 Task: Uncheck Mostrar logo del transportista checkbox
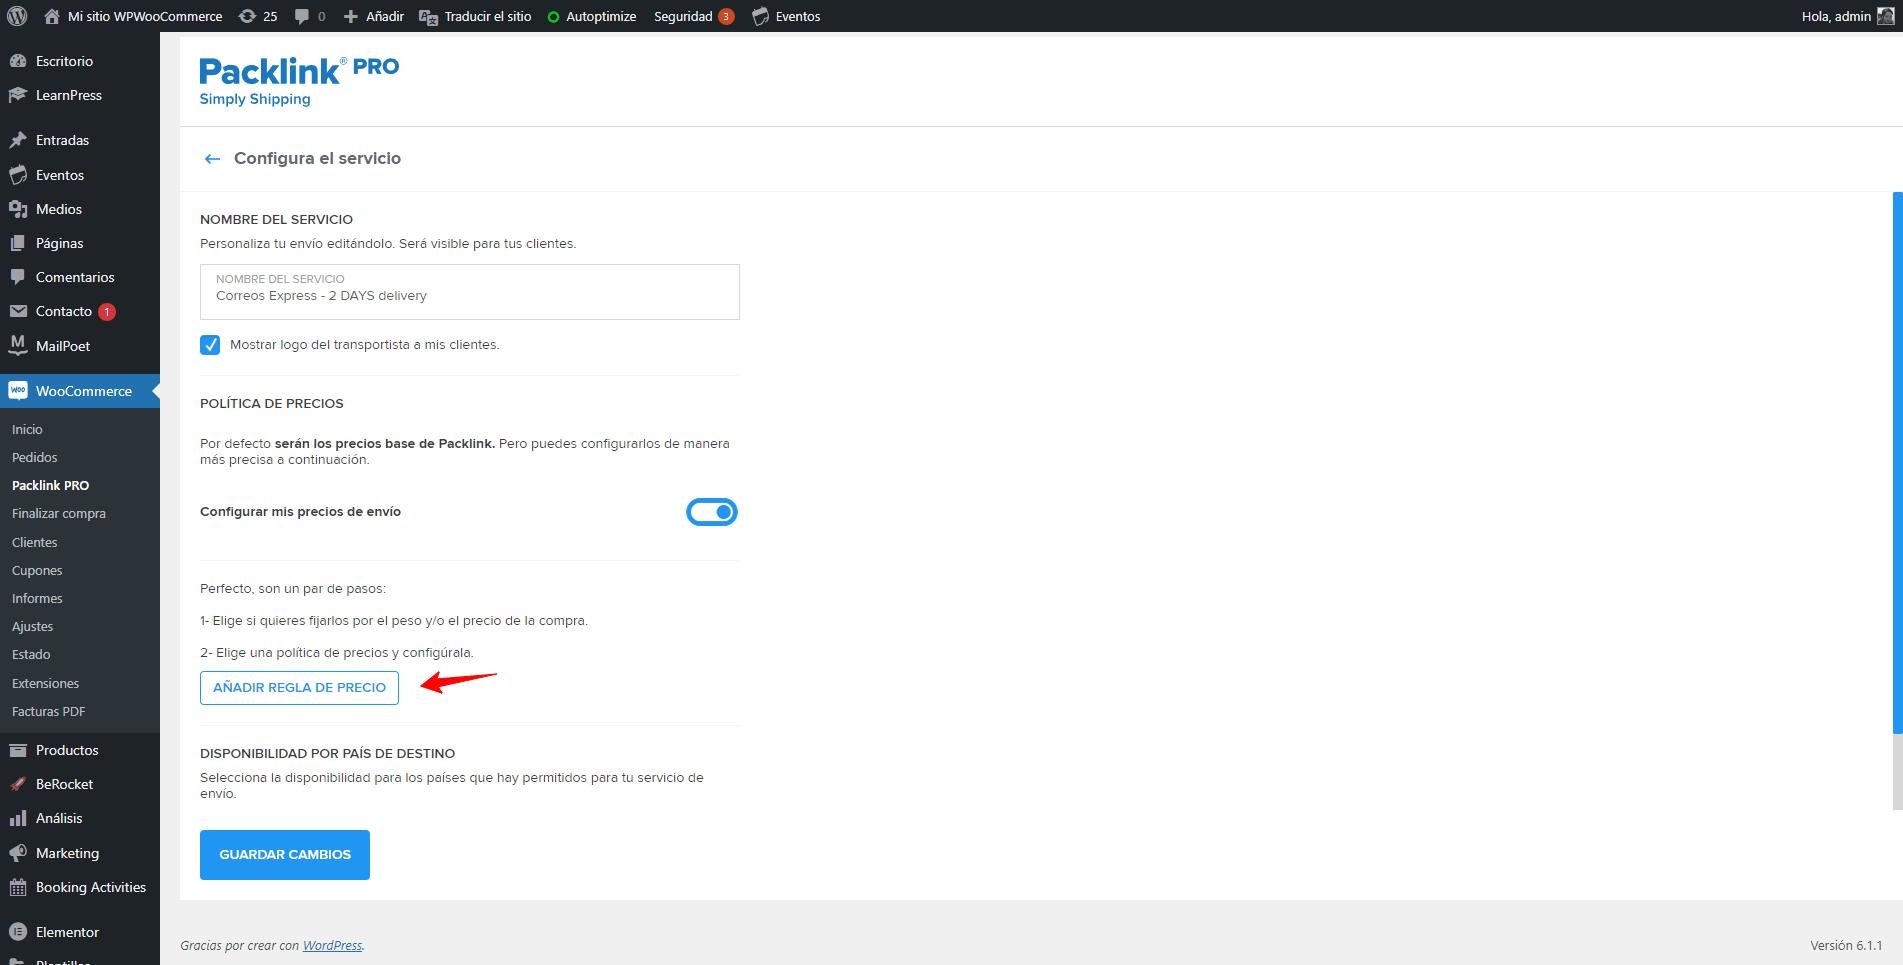[x=210, y=345]
